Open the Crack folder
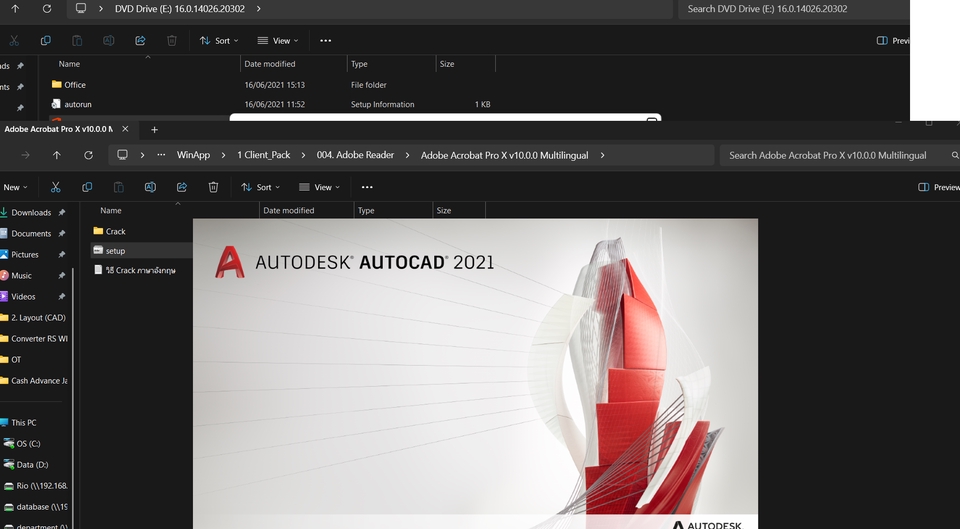Viewport: 960px width, 529px height. click(x=115, y=231)
